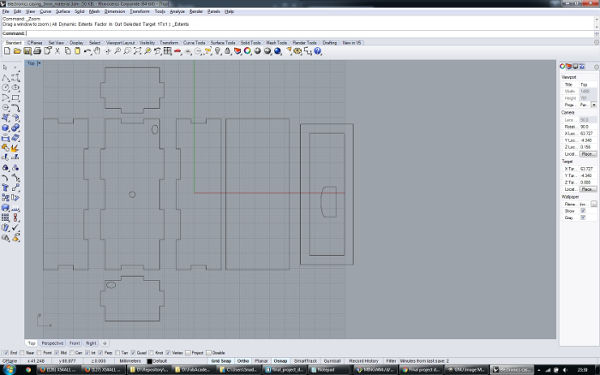
Task: Click the add viewport tab plus button
Action: pos(104,343)
